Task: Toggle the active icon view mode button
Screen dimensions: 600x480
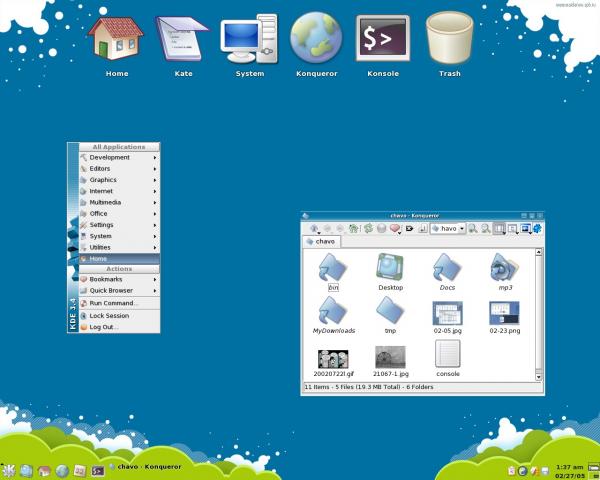Action: (499, 229)
